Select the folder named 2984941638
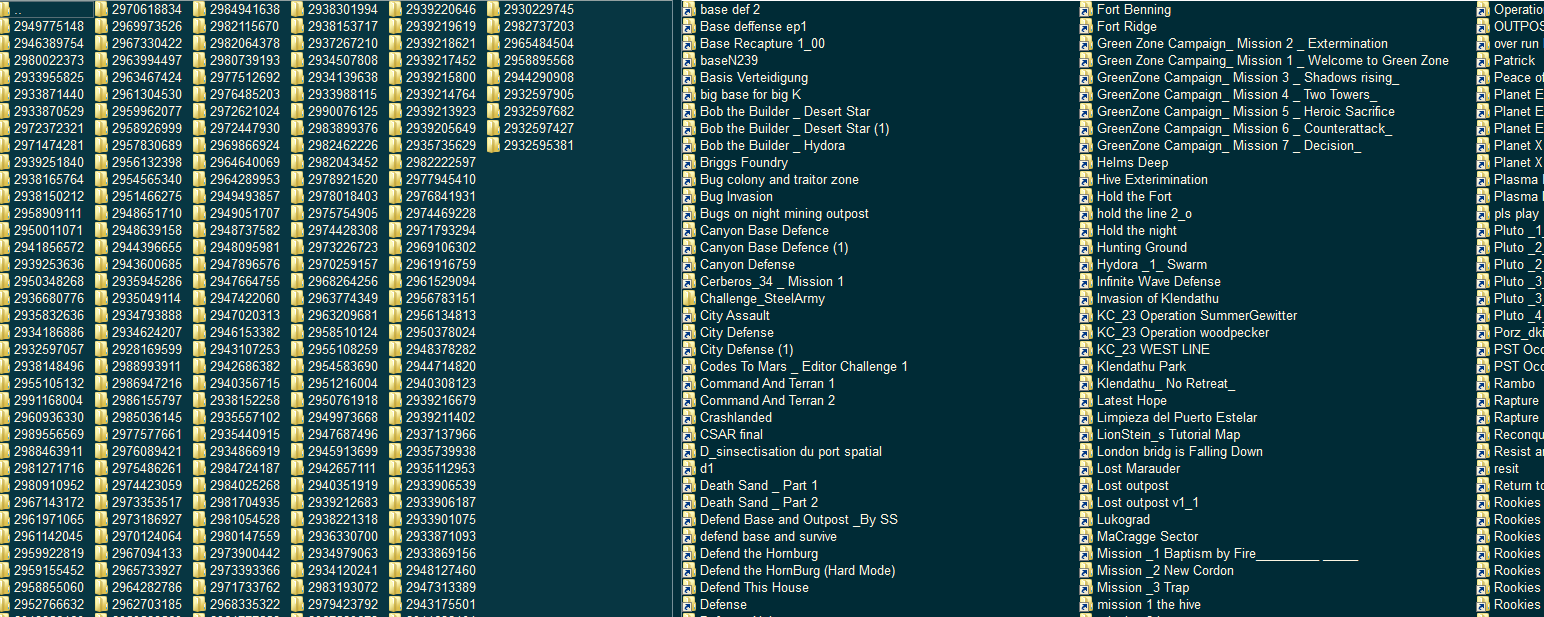1544x617 pixels. coord(244,9)
